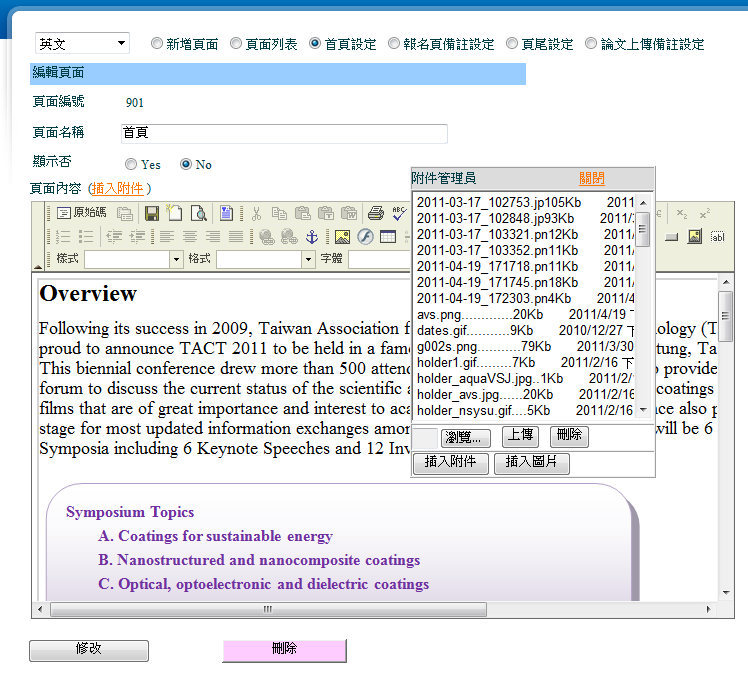Select the 新增頁面 radio option

pyautogui.click(x=157, y=44)
